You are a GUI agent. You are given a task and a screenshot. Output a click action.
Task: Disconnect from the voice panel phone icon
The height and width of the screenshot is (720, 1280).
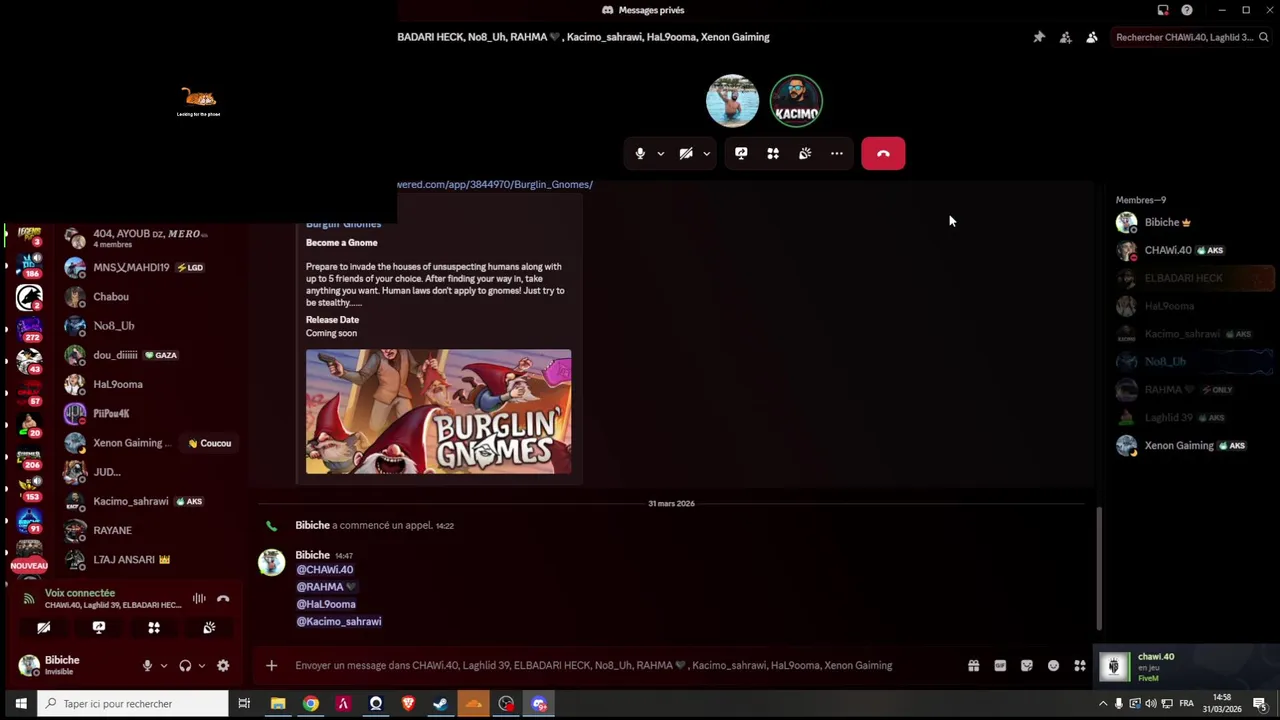[x=223, y=599]
